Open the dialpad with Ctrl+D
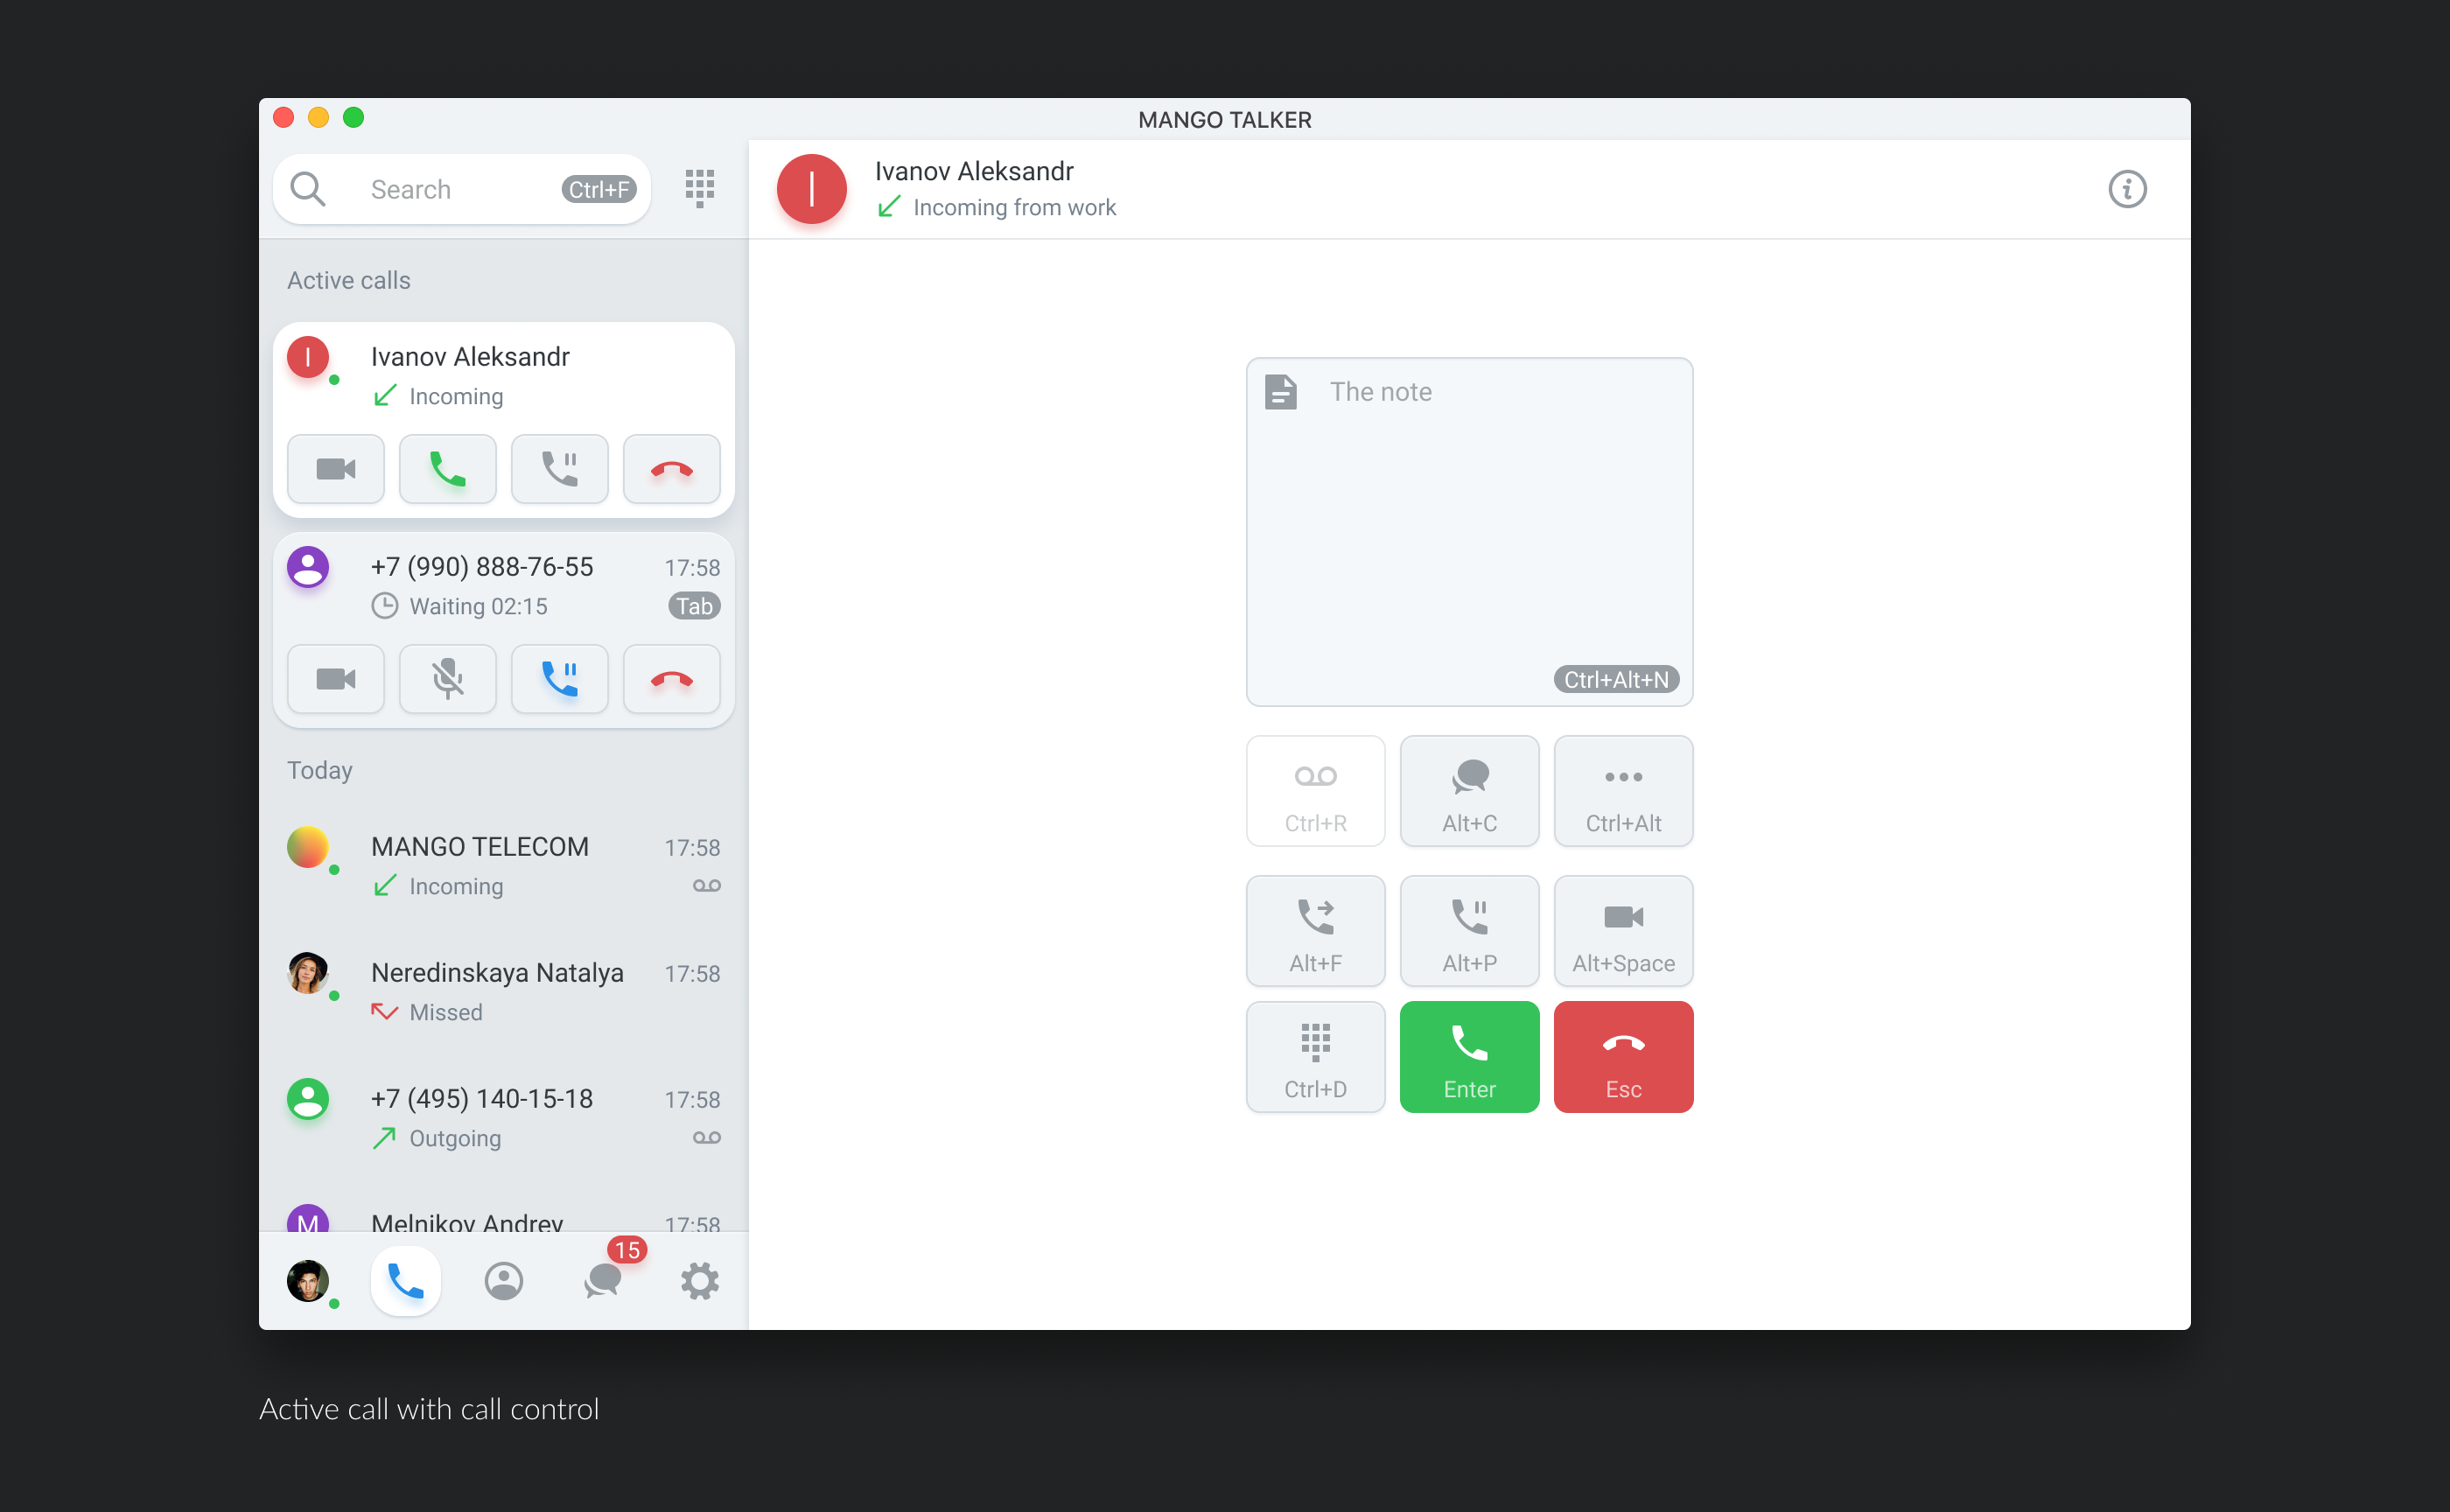Viewport: 2450px width, 1512px height. point(1314,1055)
